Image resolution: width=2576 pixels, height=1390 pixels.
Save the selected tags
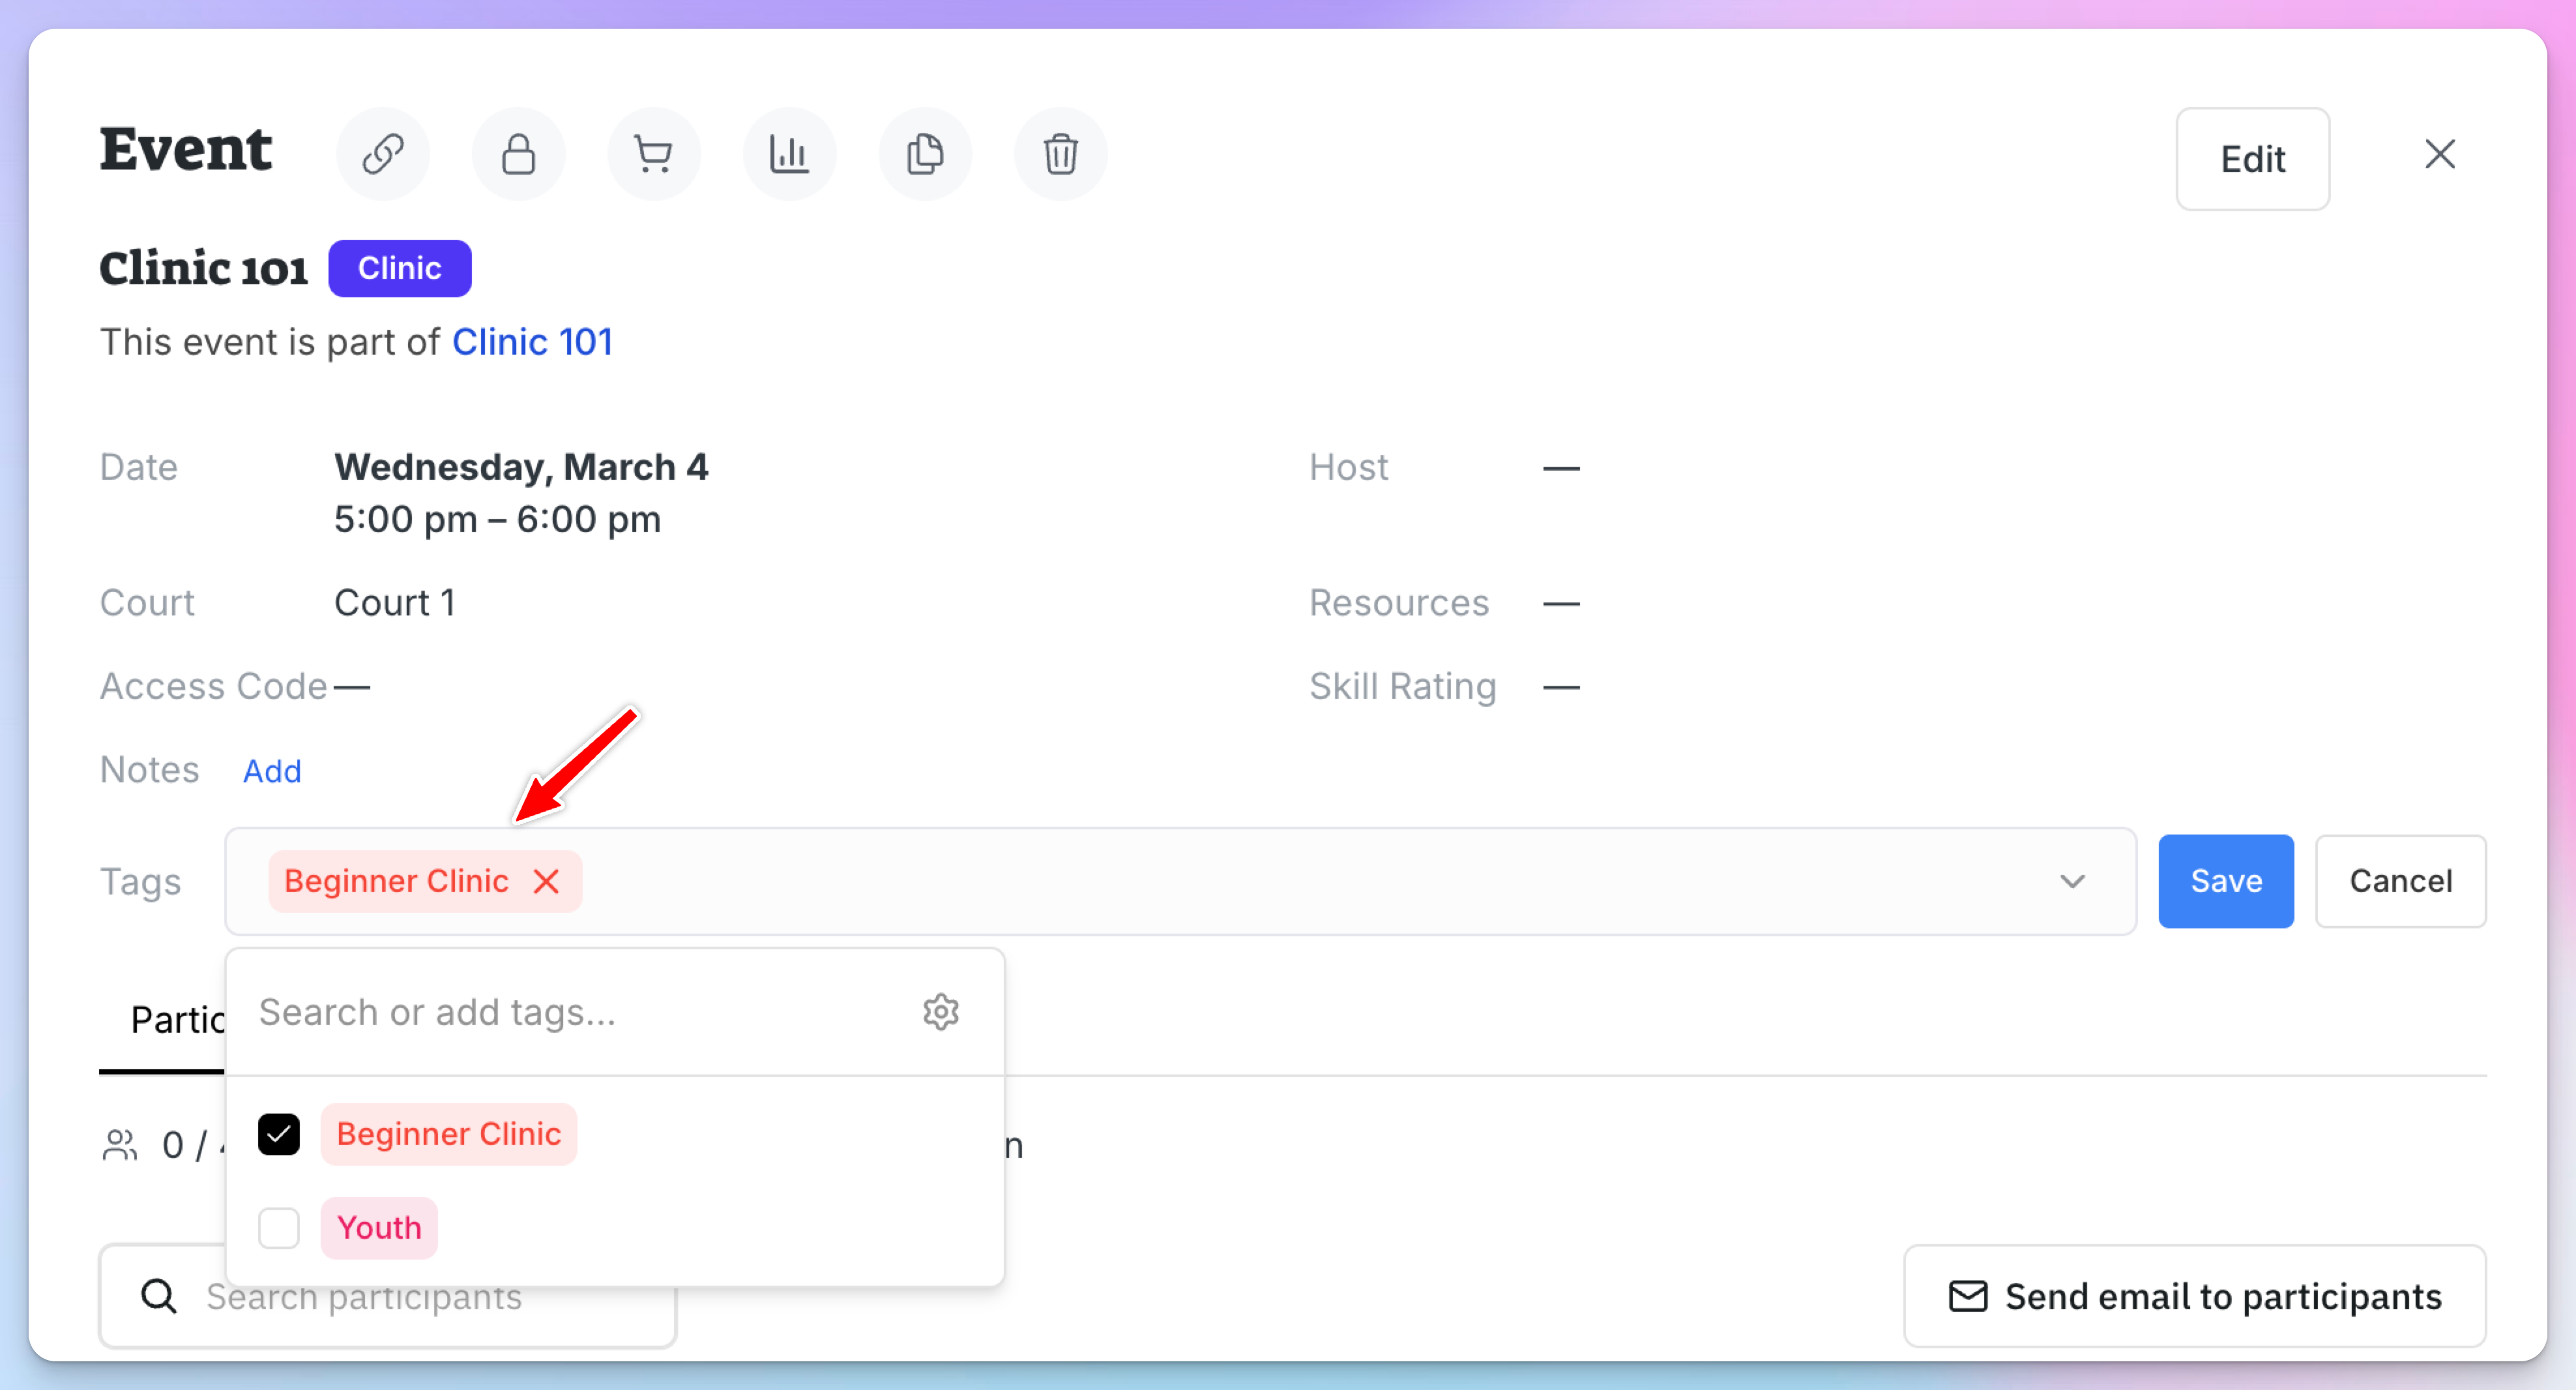[x=2226, y=881]
